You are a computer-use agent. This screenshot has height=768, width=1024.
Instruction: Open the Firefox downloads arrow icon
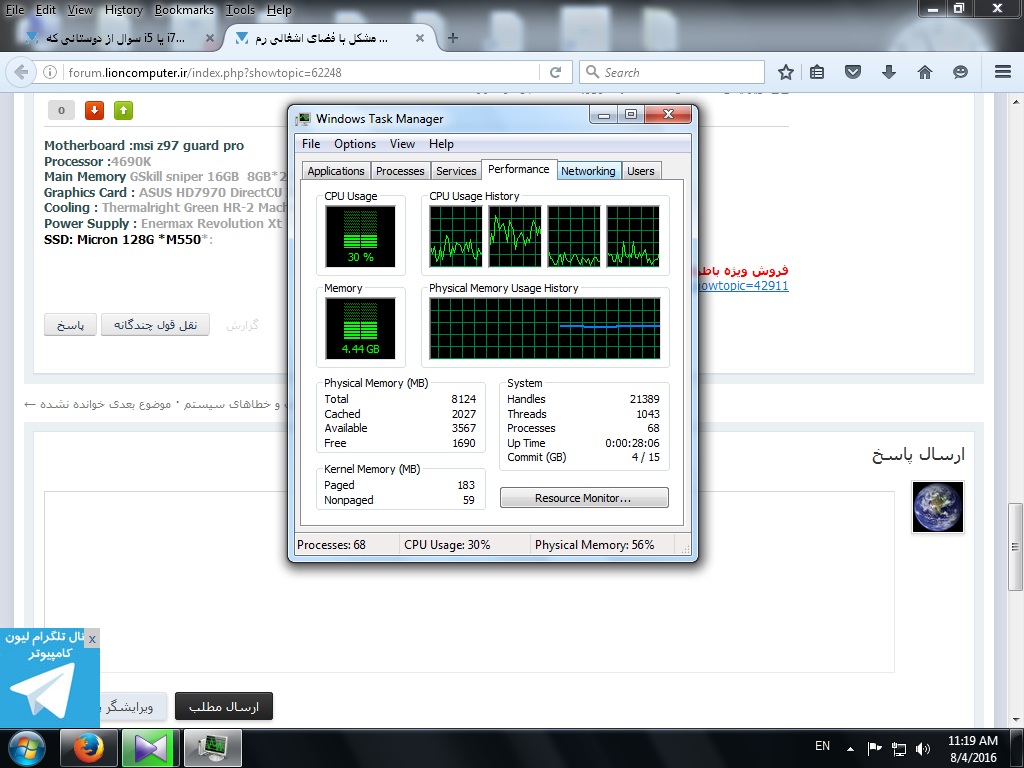888,72
